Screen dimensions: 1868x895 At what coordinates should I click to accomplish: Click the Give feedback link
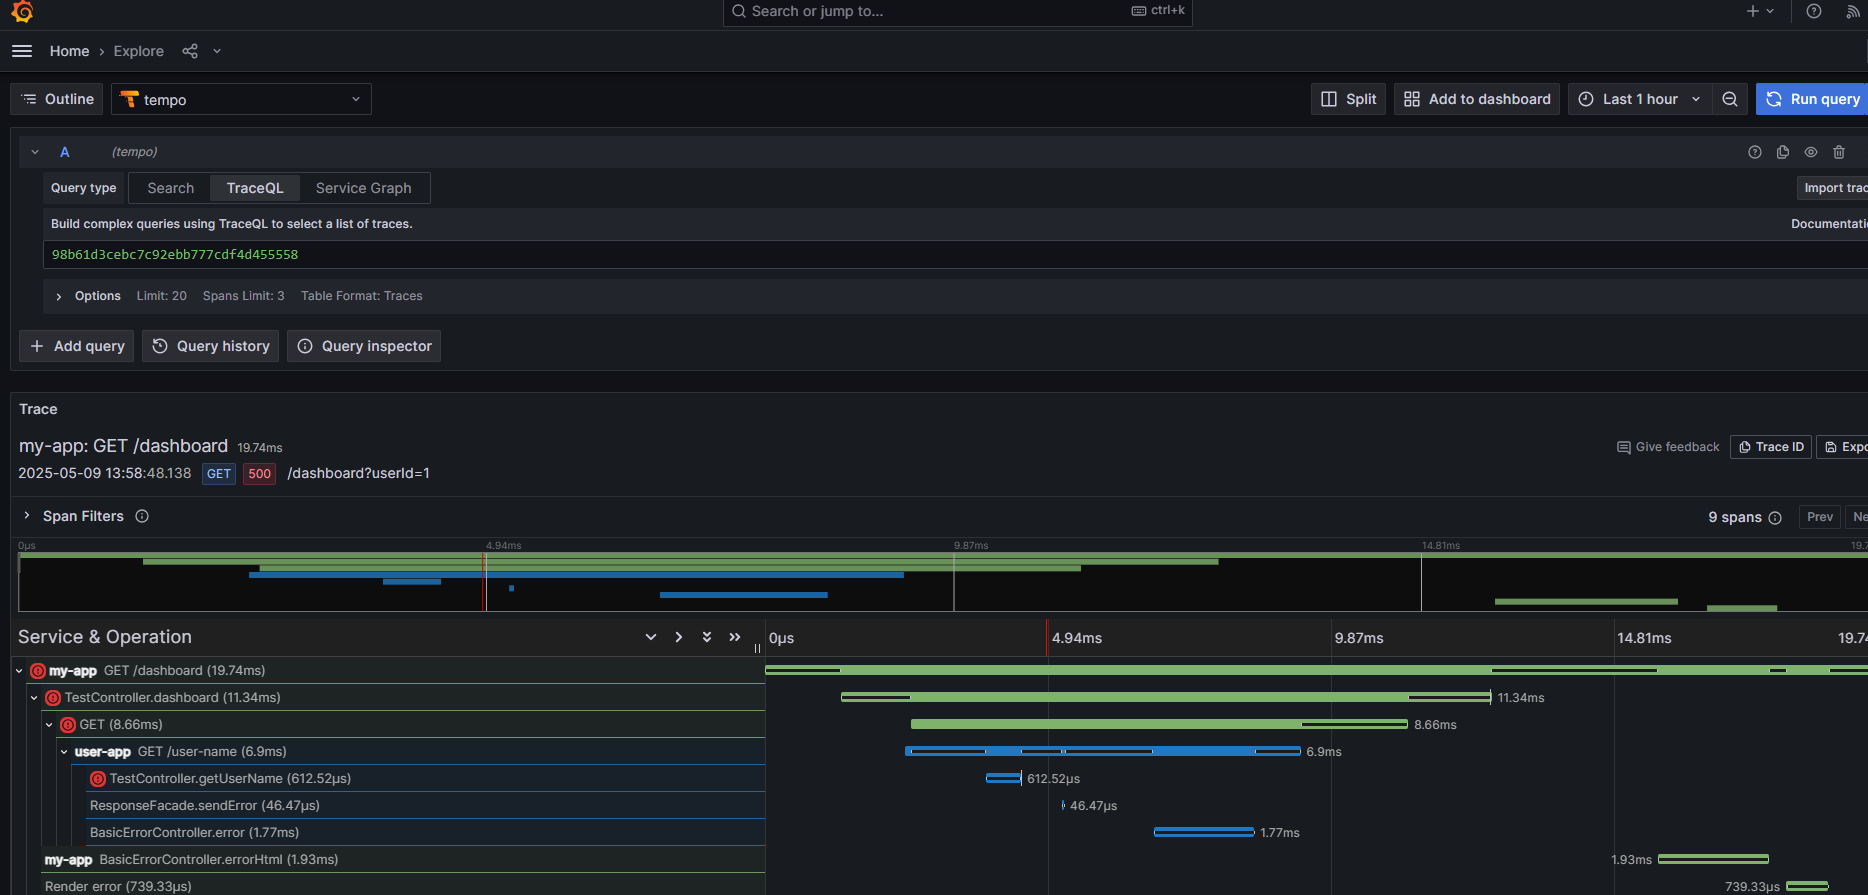1668,447
